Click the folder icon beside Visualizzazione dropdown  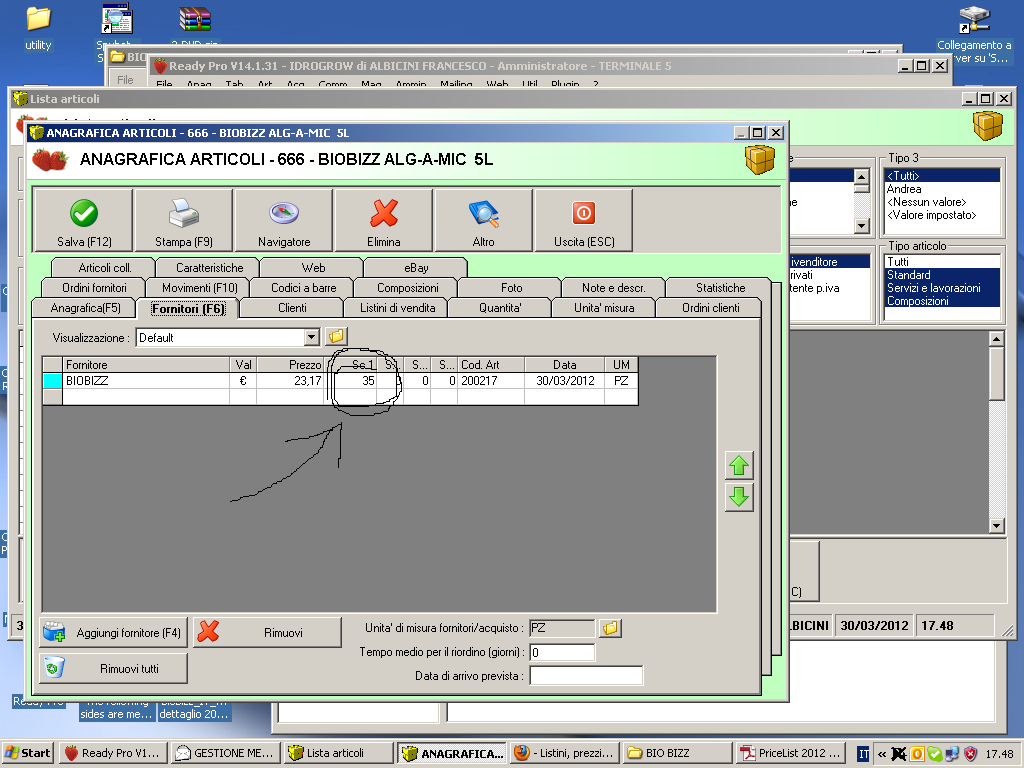(x=336, y=336)
